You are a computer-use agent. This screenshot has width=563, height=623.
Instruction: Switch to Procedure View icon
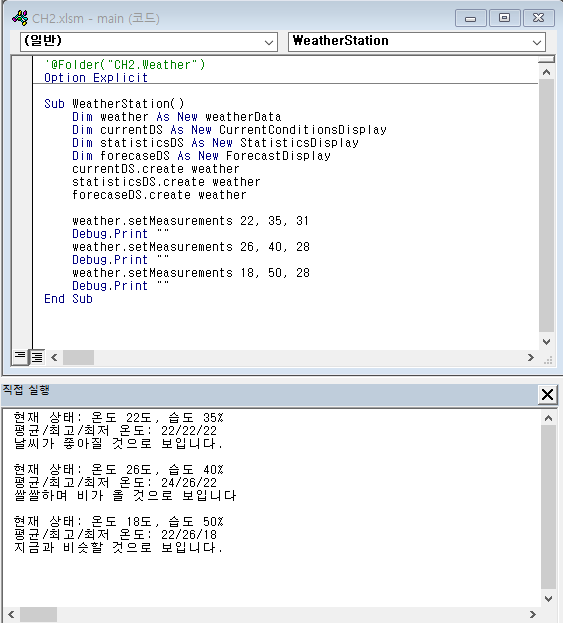(x=20, y=356)
